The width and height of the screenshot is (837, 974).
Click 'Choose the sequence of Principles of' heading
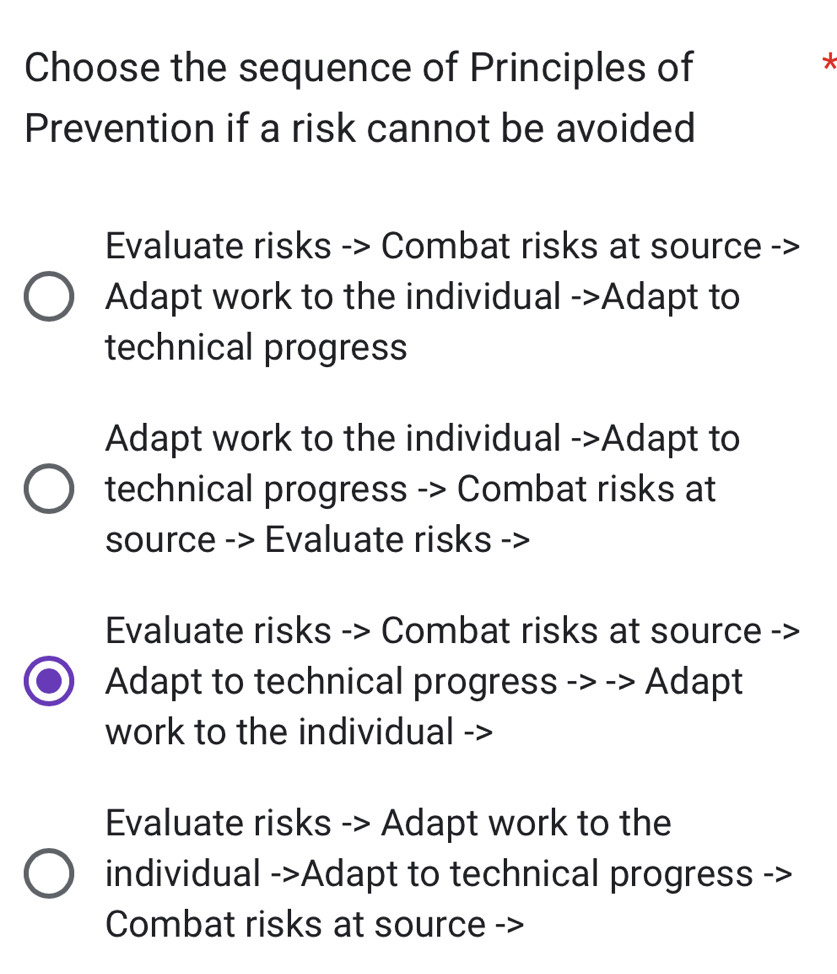358,68
